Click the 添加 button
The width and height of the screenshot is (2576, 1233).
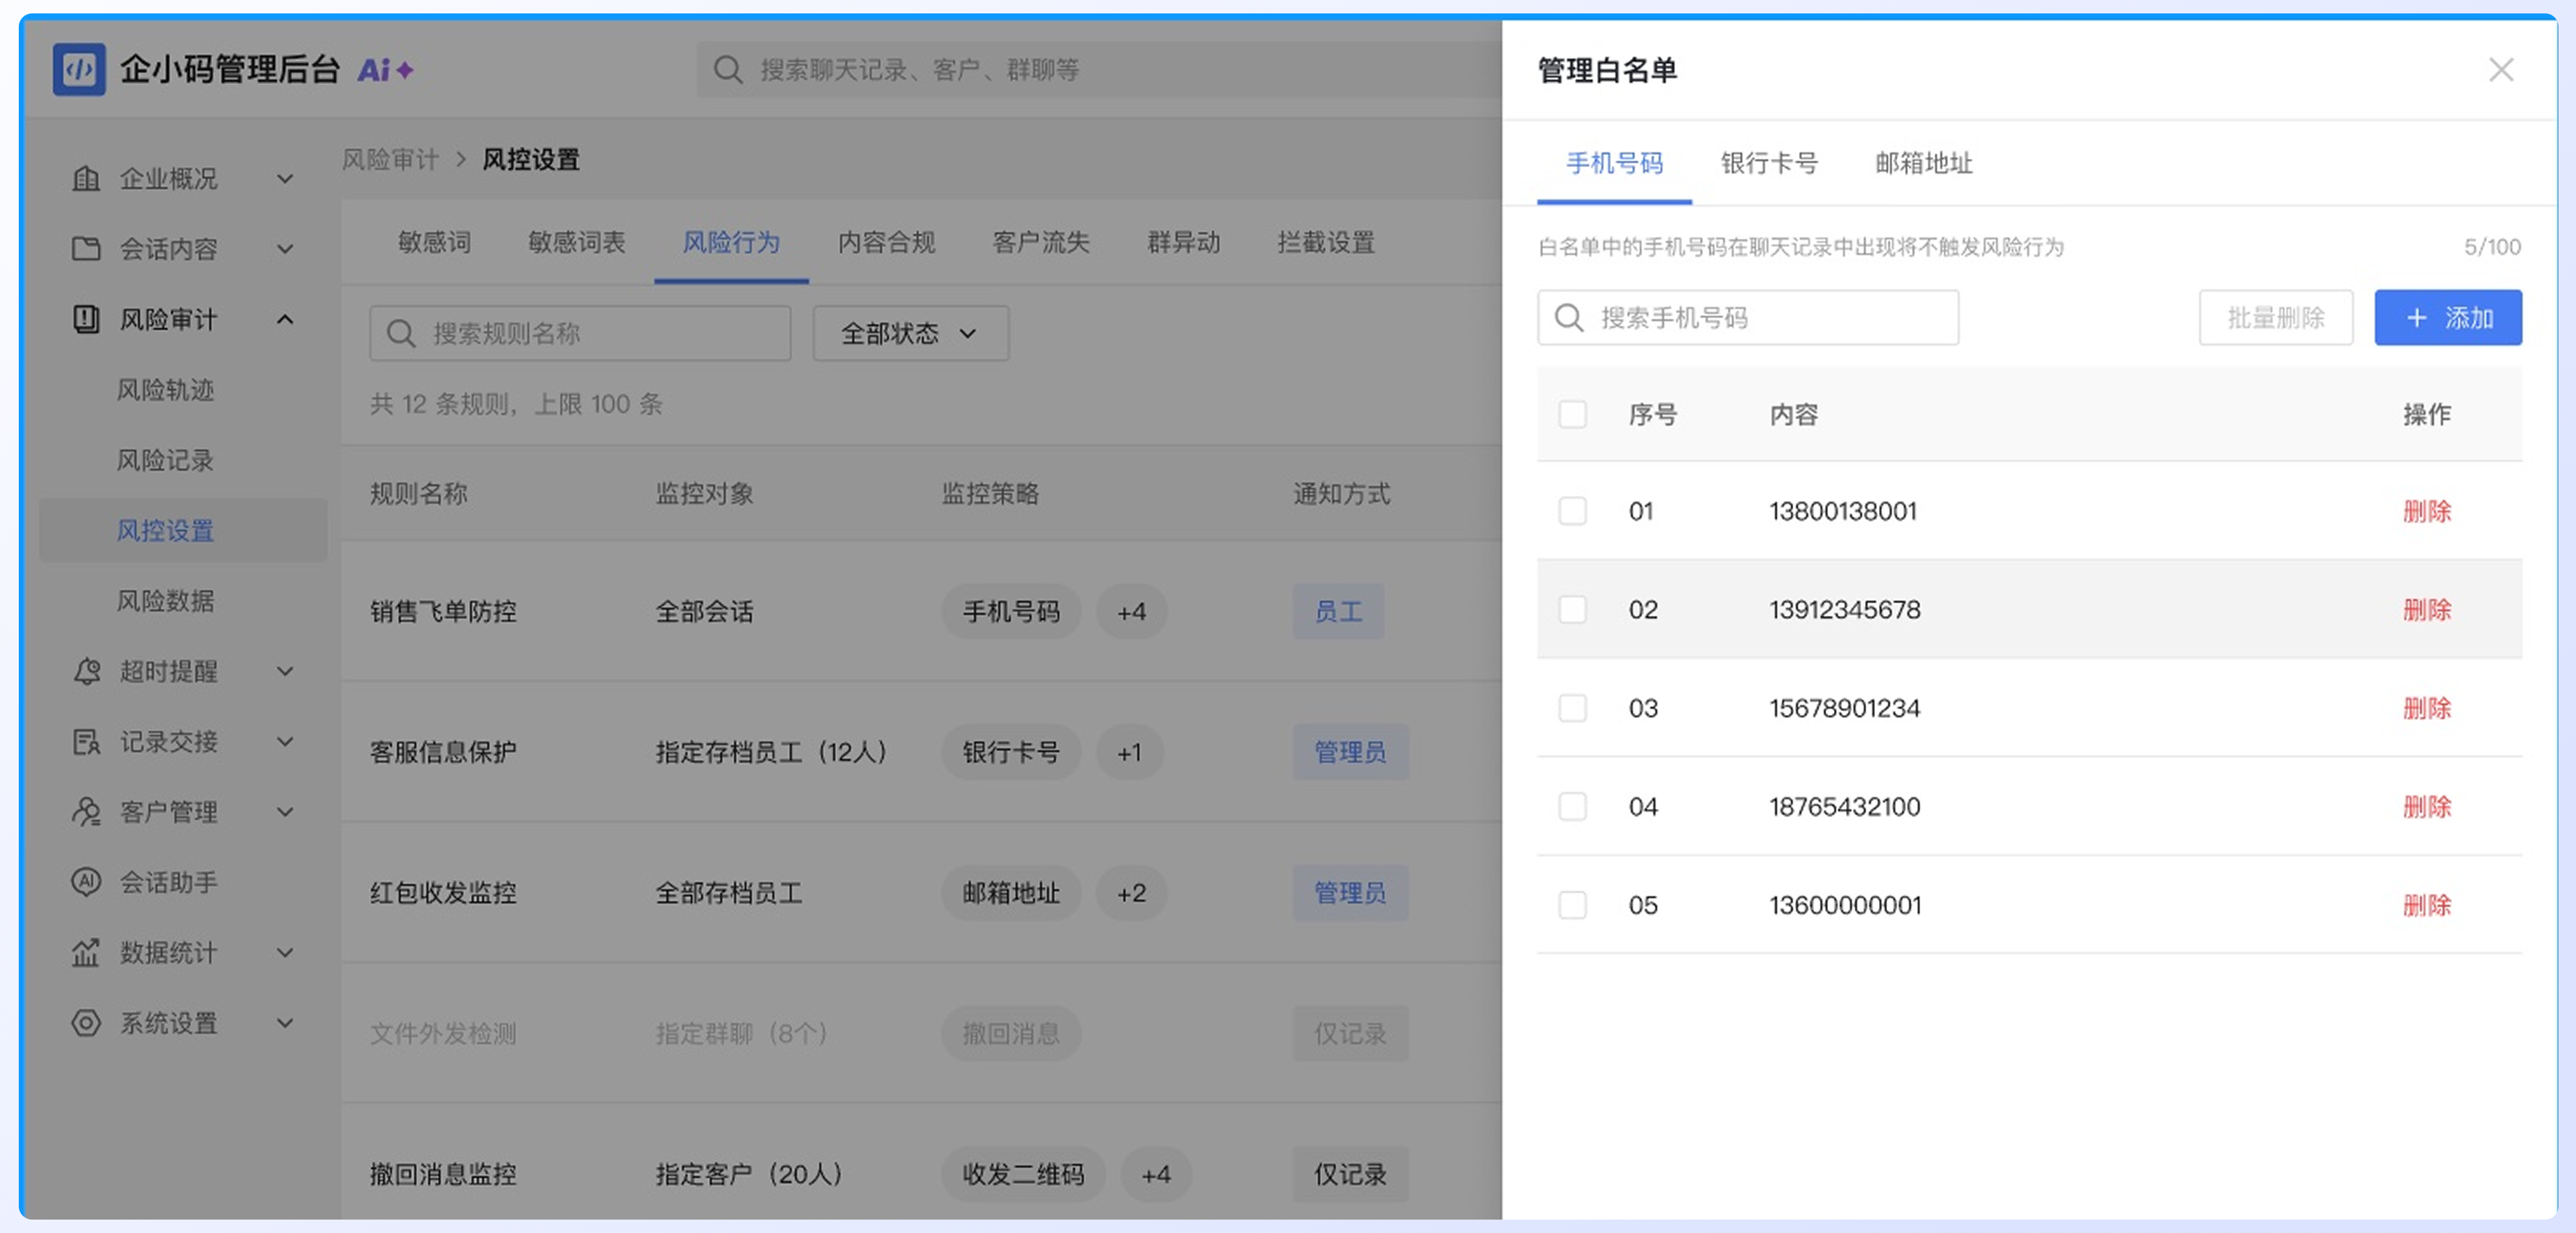point(2447,318)
